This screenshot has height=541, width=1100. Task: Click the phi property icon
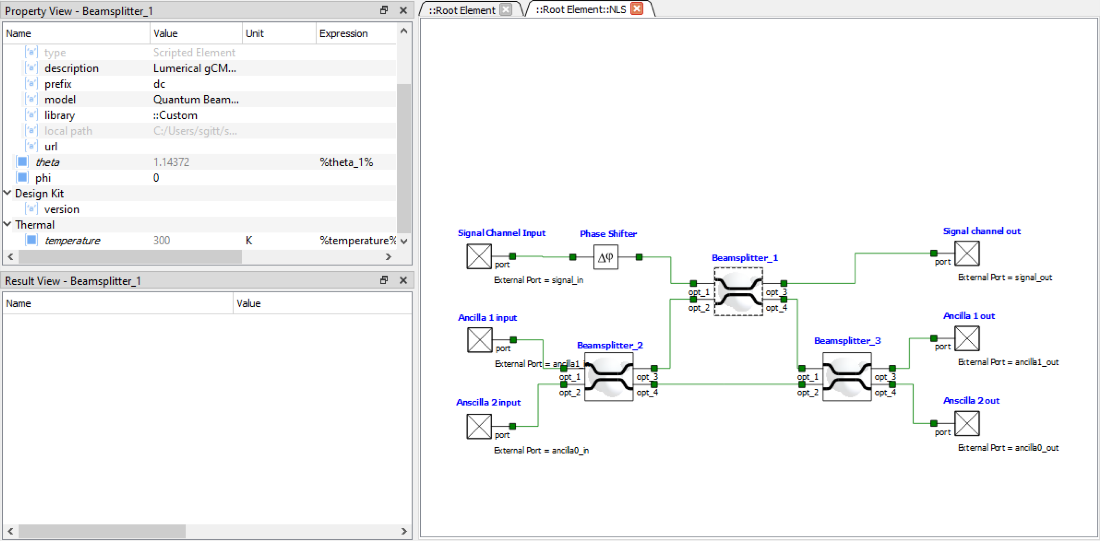click(22, 178)
